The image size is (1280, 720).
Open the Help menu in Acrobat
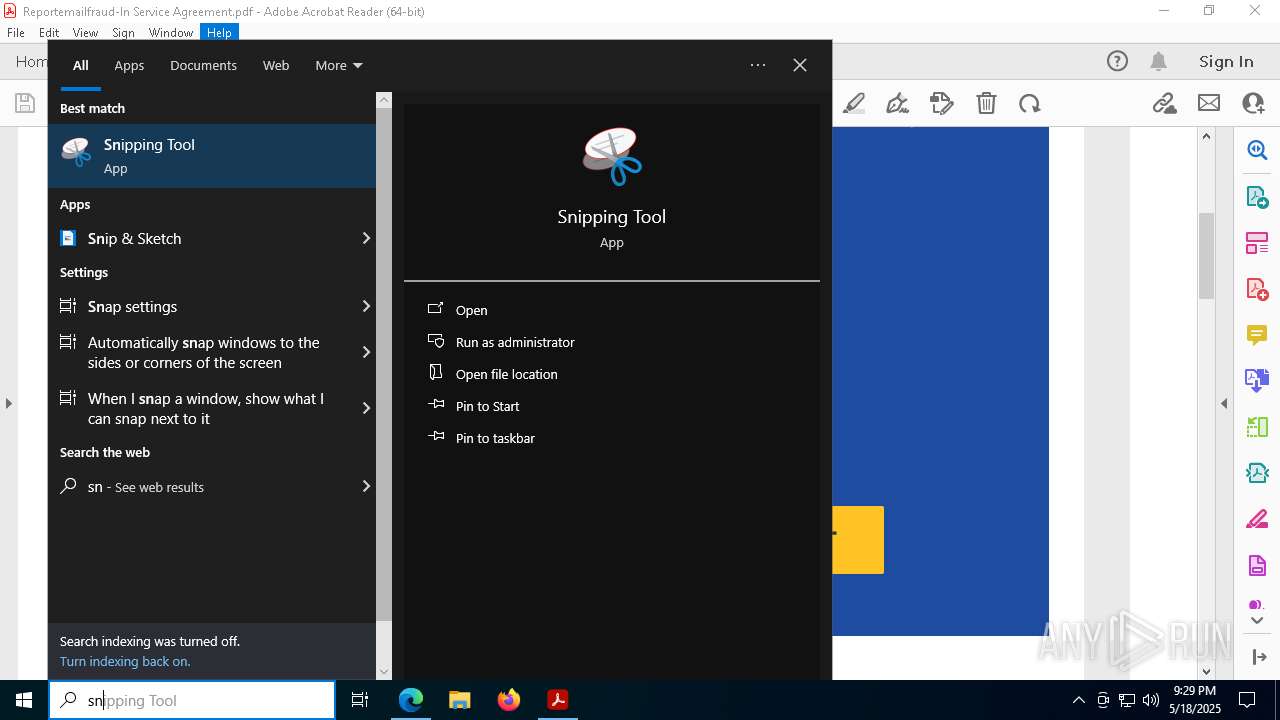[x=219, y=32]
